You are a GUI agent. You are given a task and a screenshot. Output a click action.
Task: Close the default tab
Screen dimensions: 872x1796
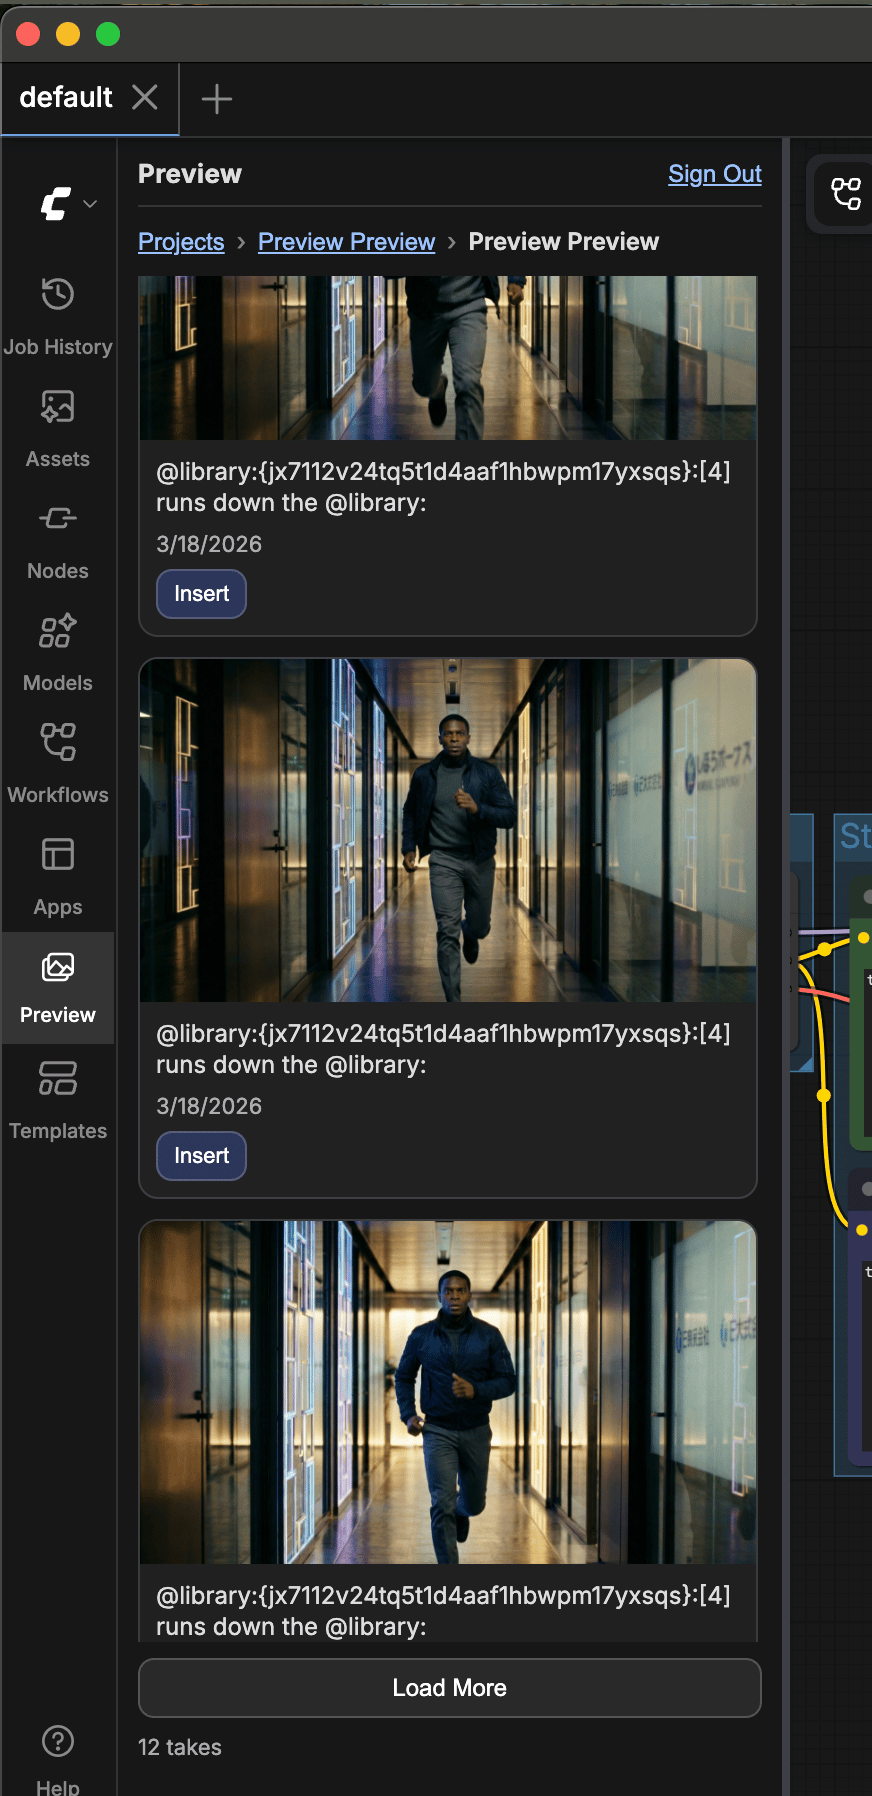coord(145,97)
